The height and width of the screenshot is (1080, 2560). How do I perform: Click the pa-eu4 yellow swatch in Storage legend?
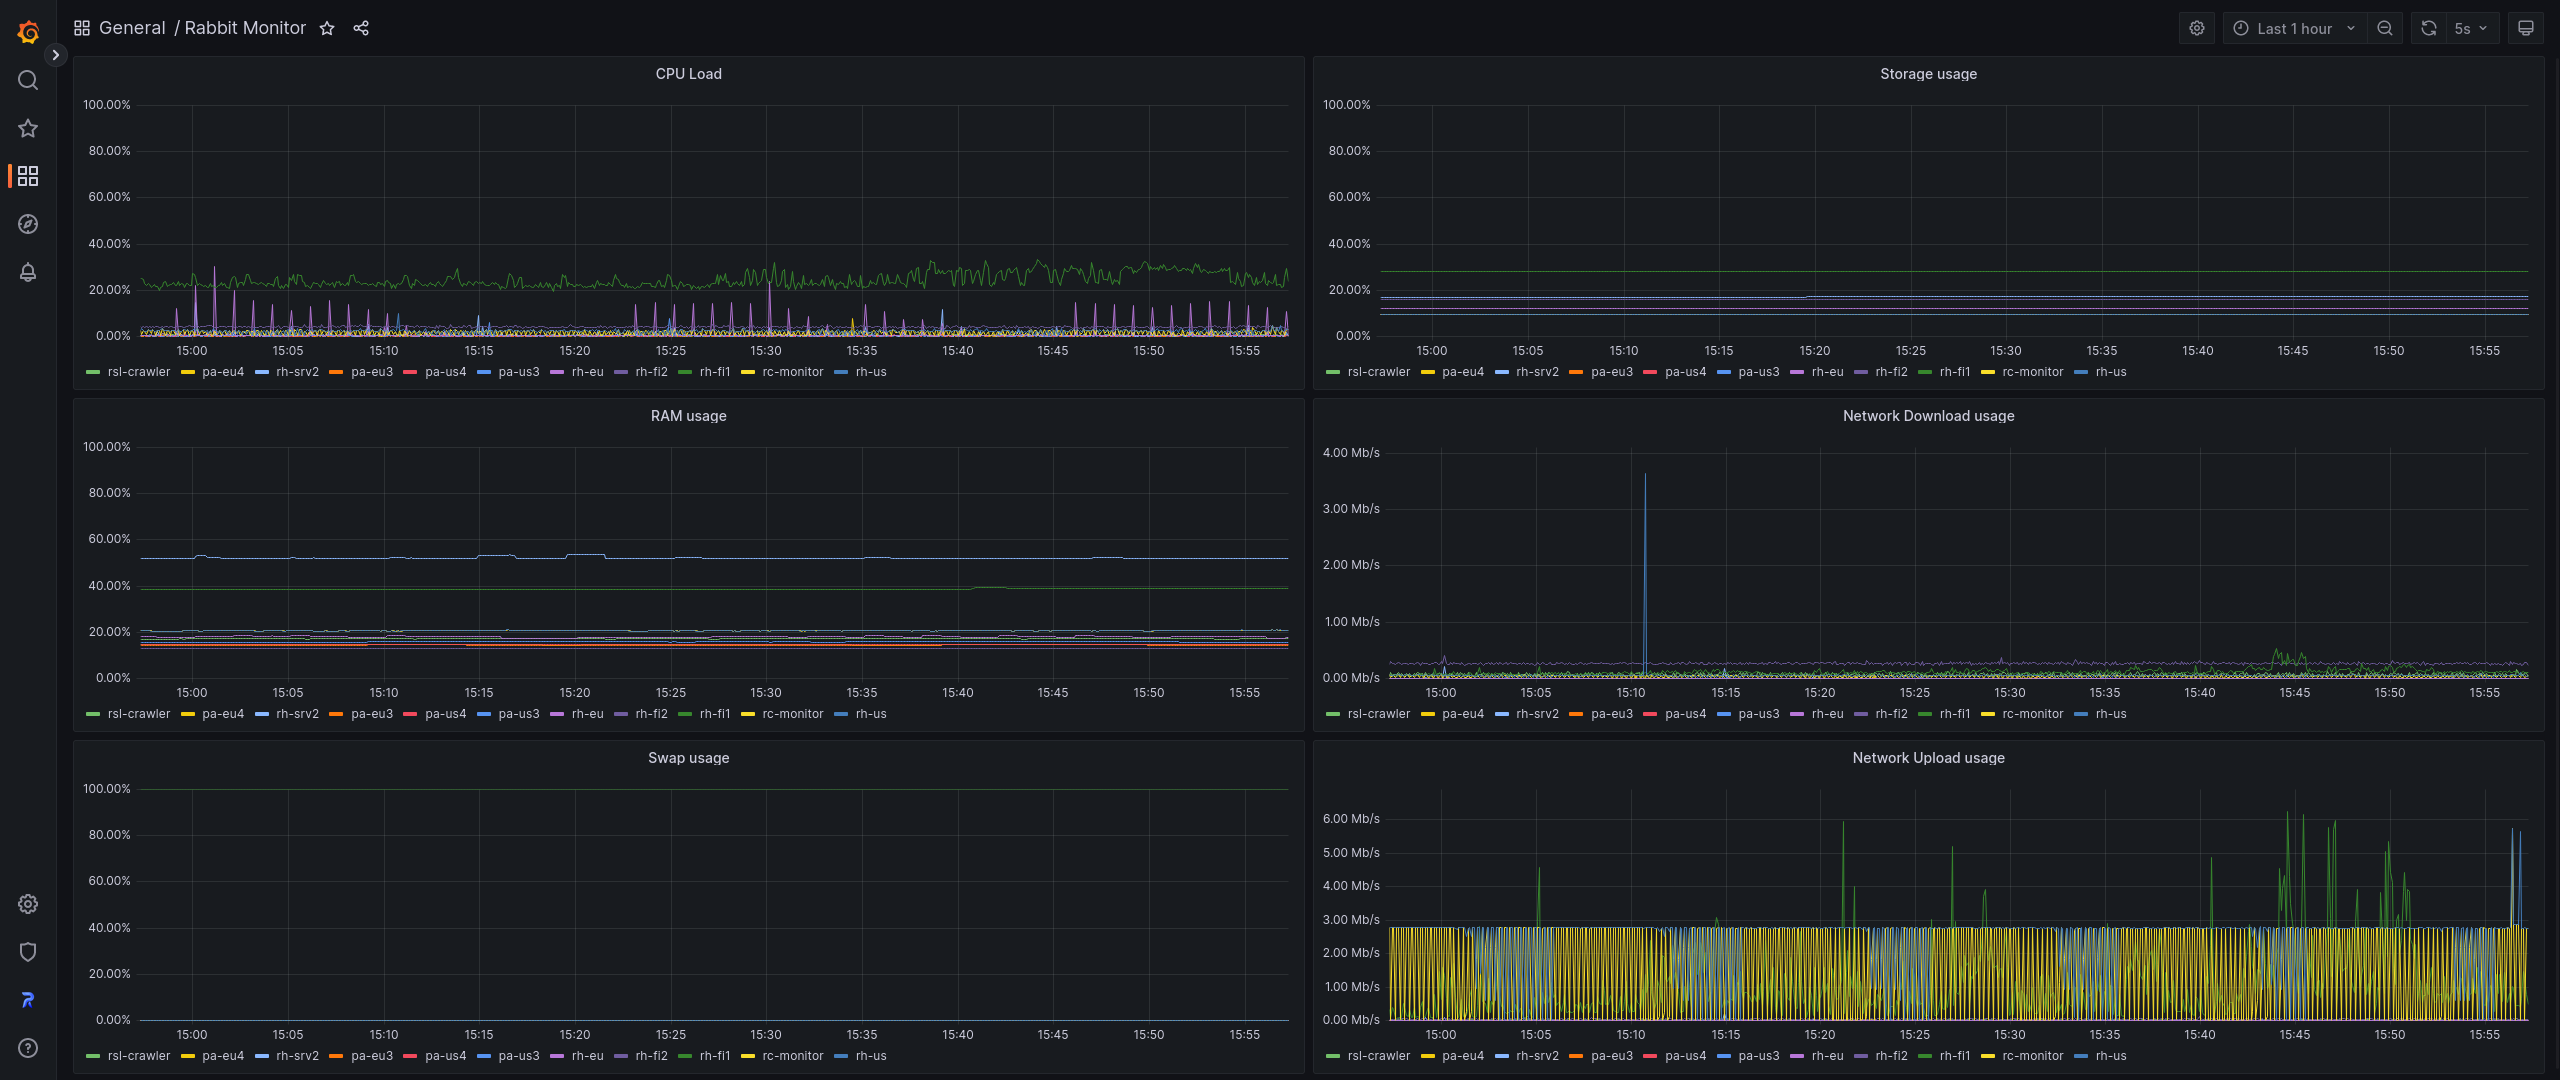point(1428,372)
